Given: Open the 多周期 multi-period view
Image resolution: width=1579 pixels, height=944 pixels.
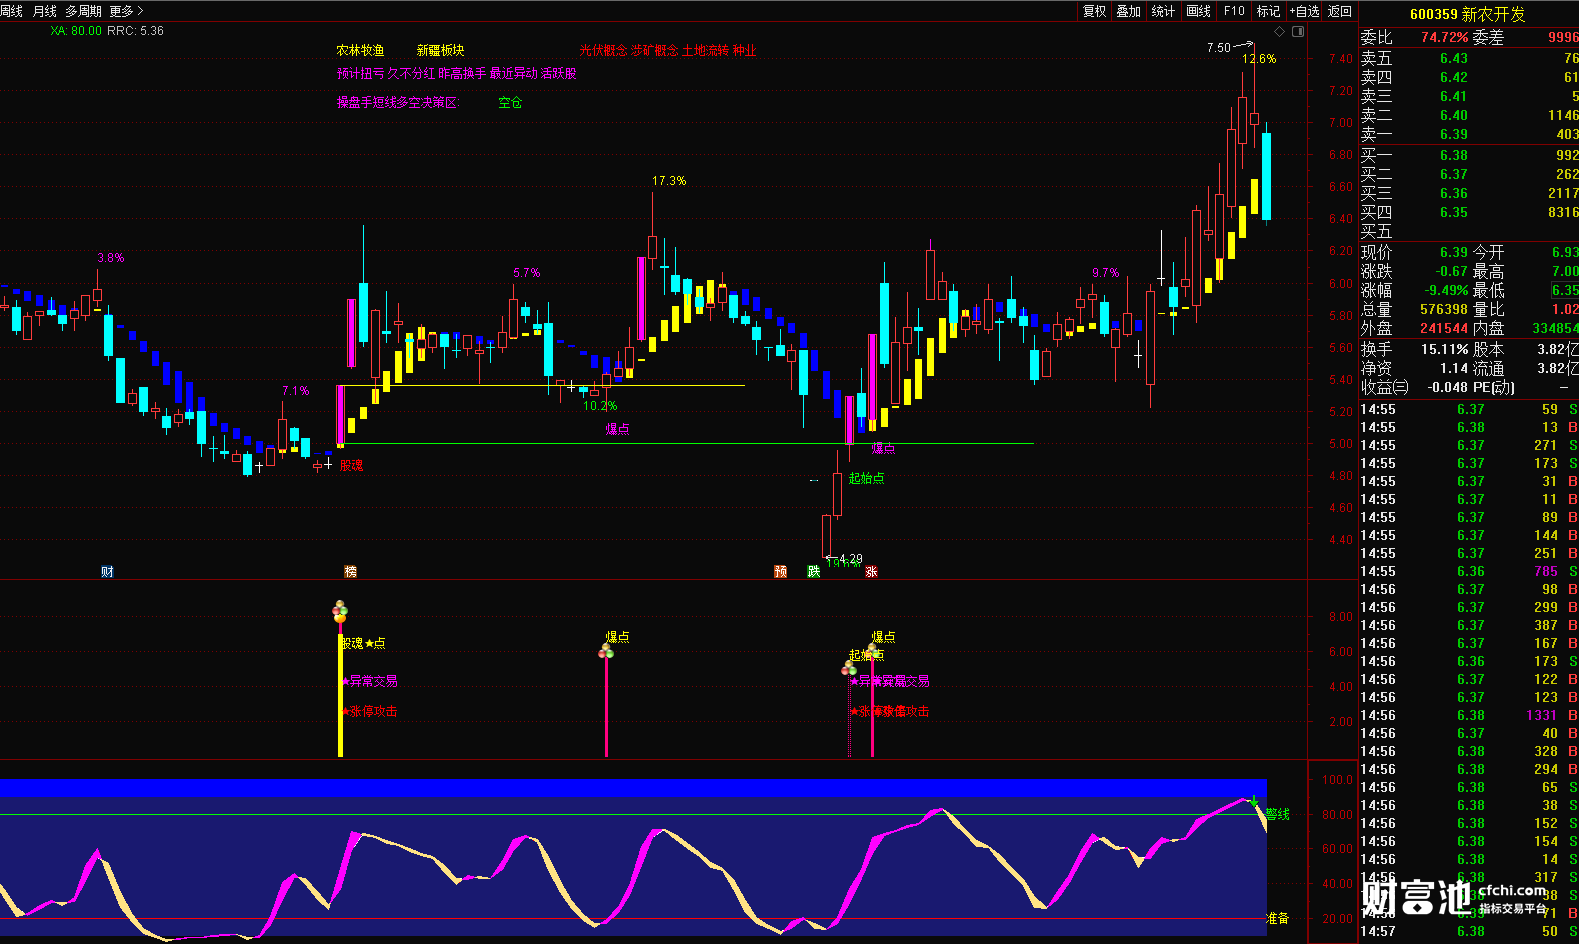Looking at the screenshot, I should point(83,11).
